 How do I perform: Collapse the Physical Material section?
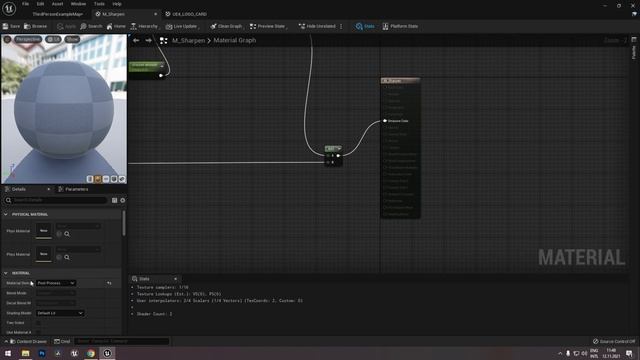click(6, 214)
